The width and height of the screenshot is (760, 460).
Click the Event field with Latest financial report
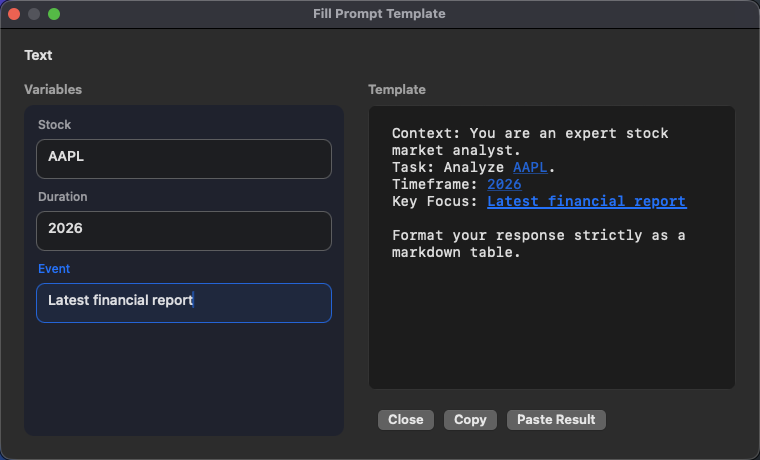[x=184, y=303]
